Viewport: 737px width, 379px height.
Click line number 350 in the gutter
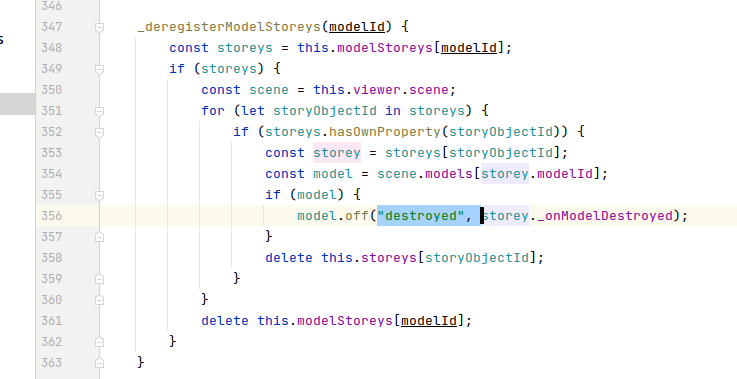tap(51, 90)
